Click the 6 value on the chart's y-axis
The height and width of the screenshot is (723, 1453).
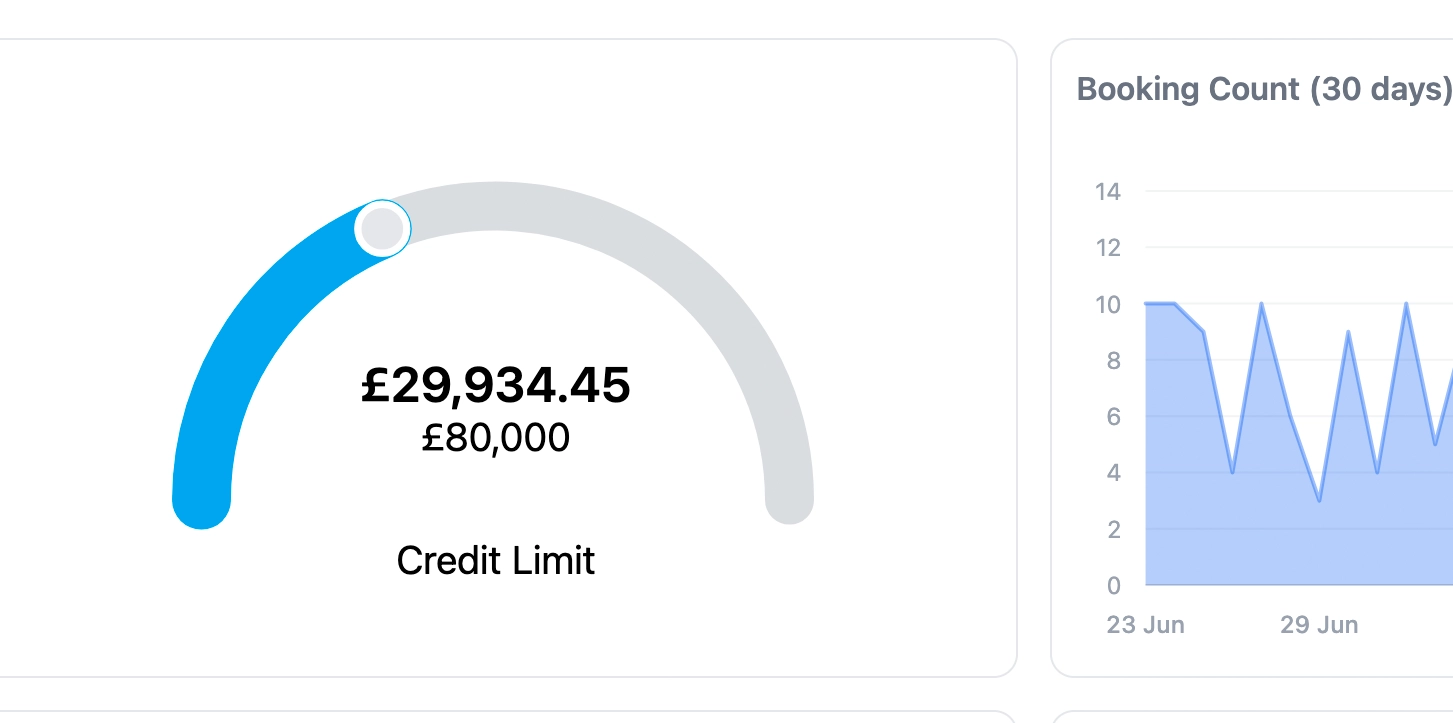1113,416
